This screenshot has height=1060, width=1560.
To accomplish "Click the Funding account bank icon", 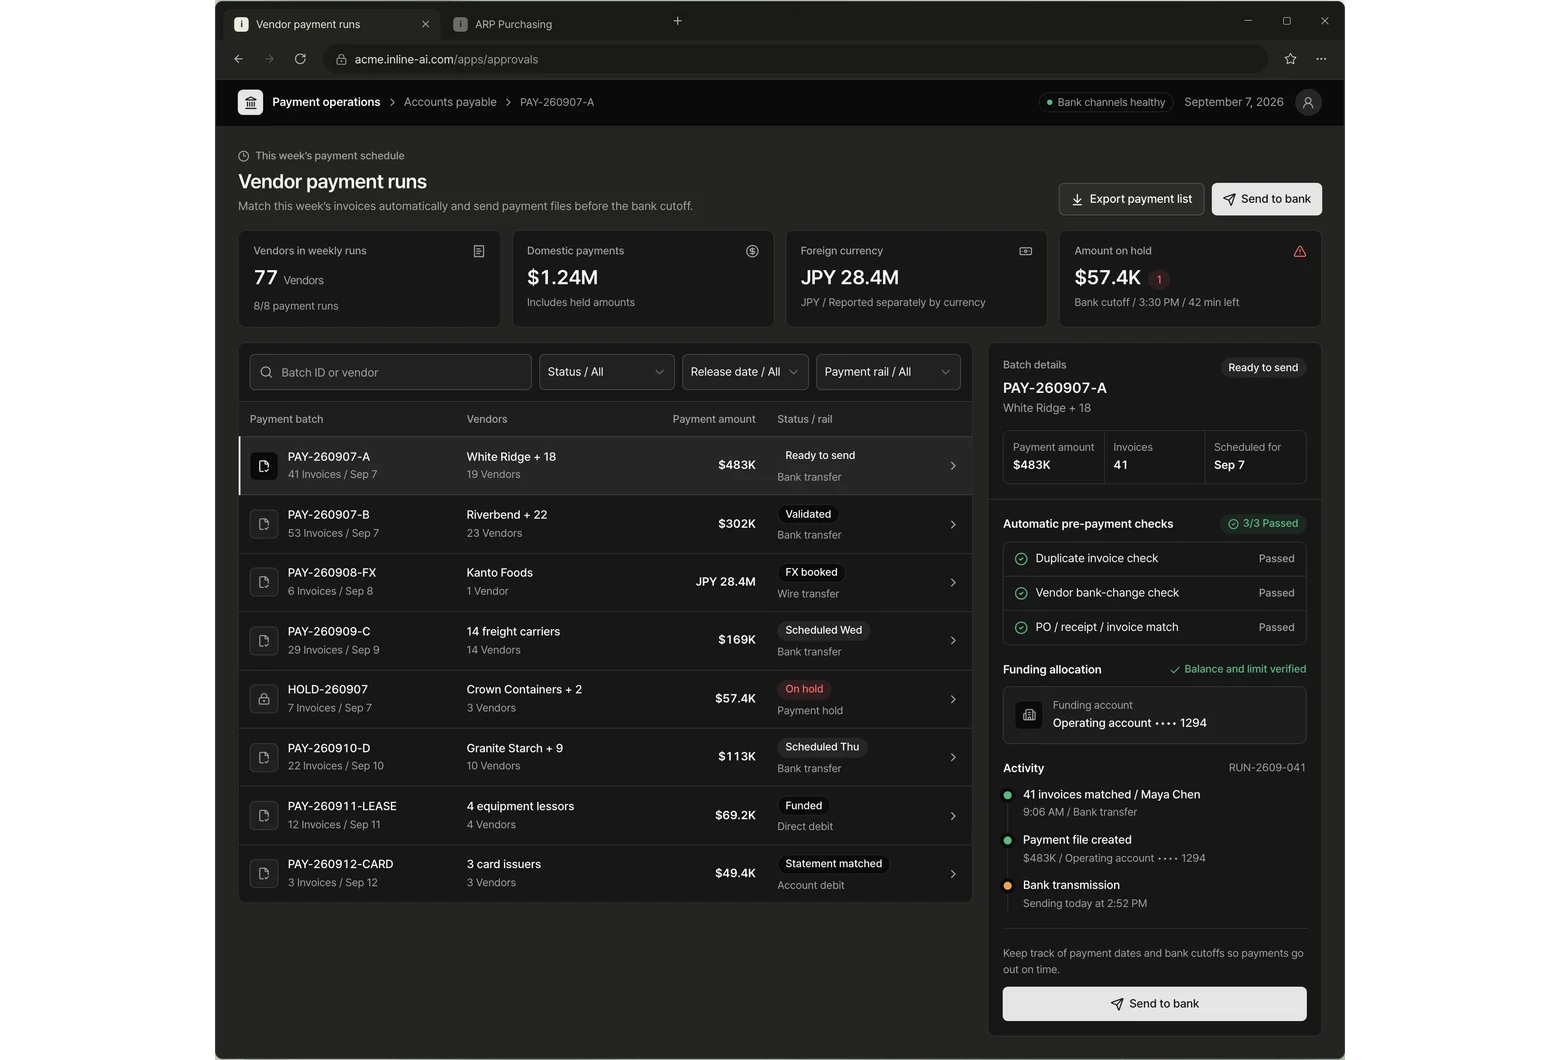I will click(1029, 715).
